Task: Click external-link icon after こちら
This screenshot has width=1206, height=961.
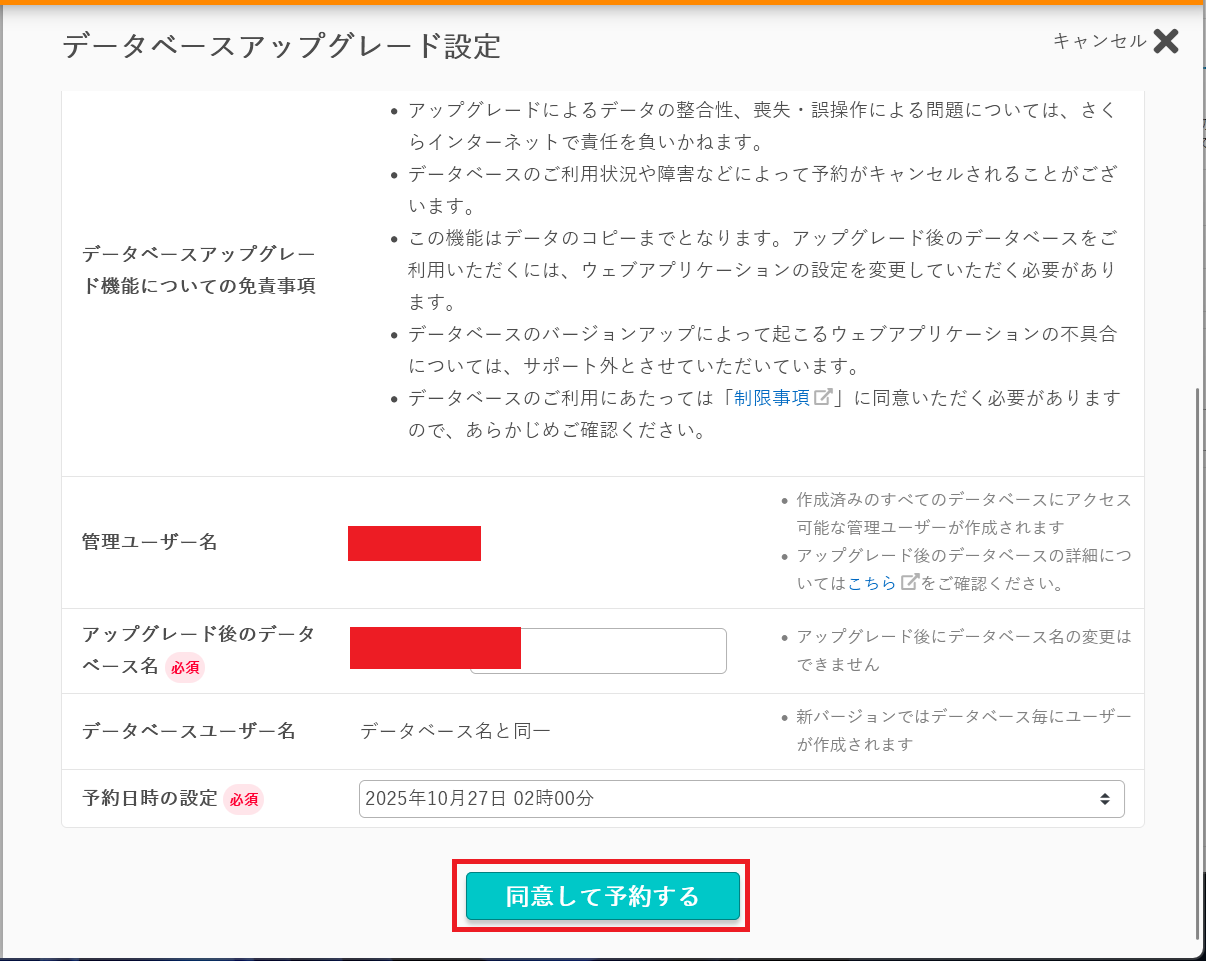Action: click(910, 582)
